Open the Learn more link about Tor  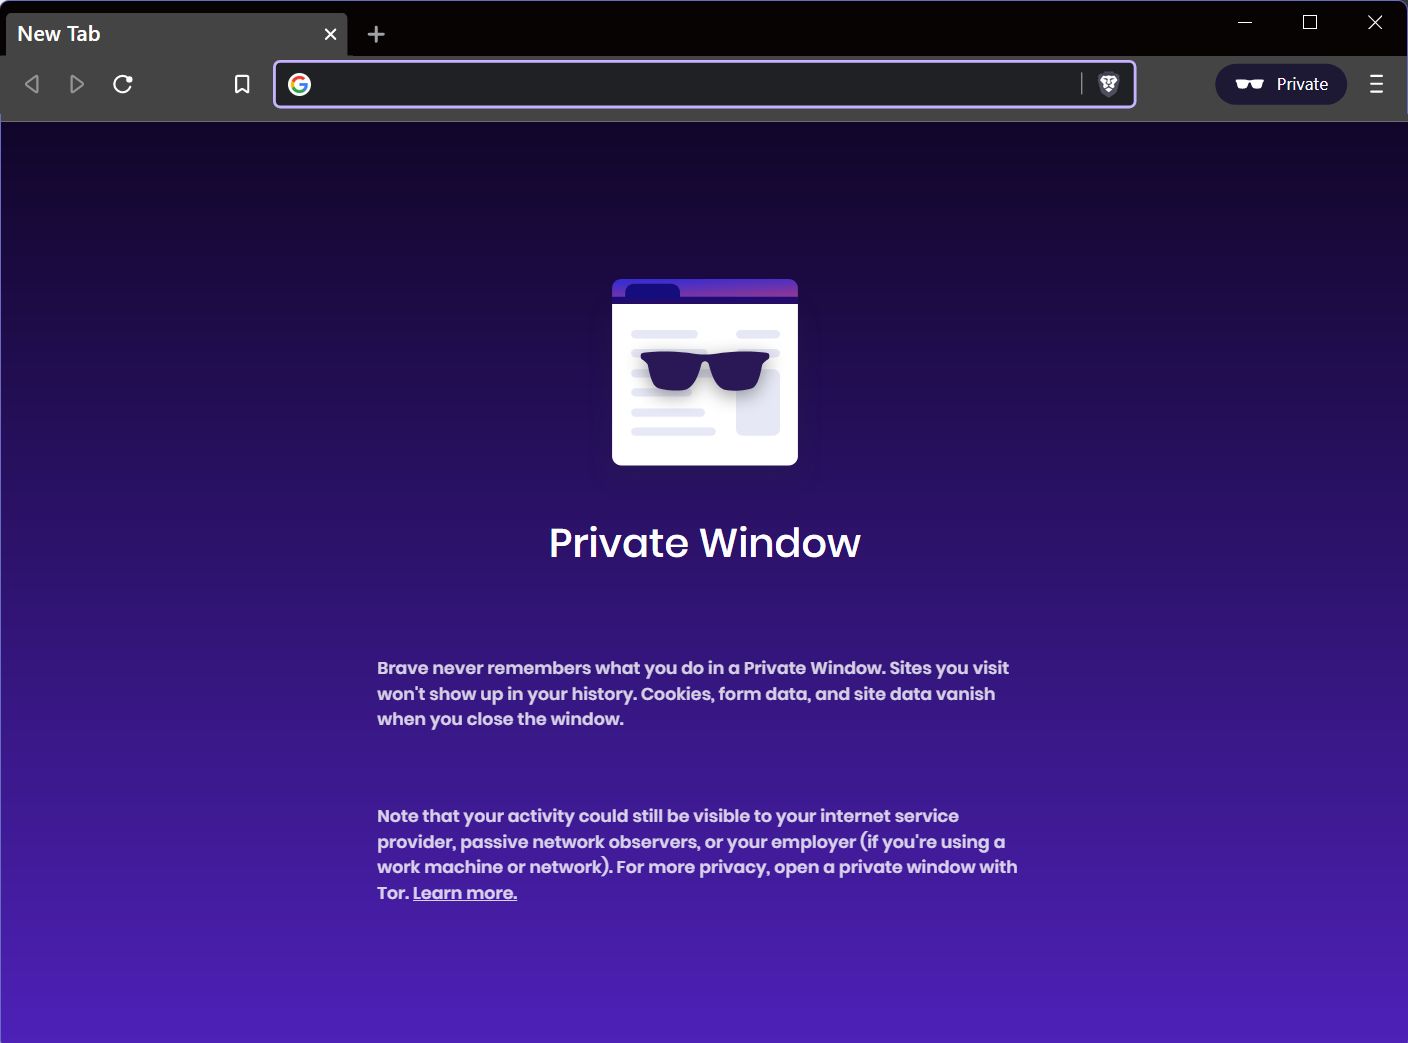(x=464, y=892)
